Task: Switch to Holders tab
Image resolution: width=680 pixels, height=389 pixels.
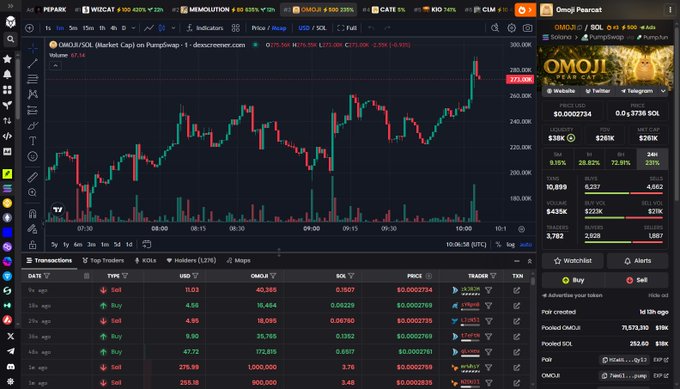Action: [191, 261]
